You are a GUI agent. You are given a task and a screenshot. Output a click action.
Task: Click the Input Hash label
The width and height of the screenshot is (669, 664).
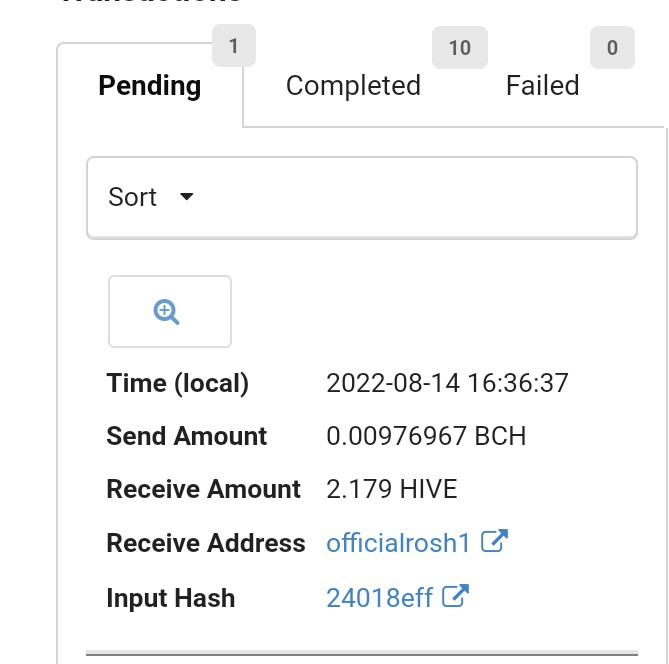171,597
